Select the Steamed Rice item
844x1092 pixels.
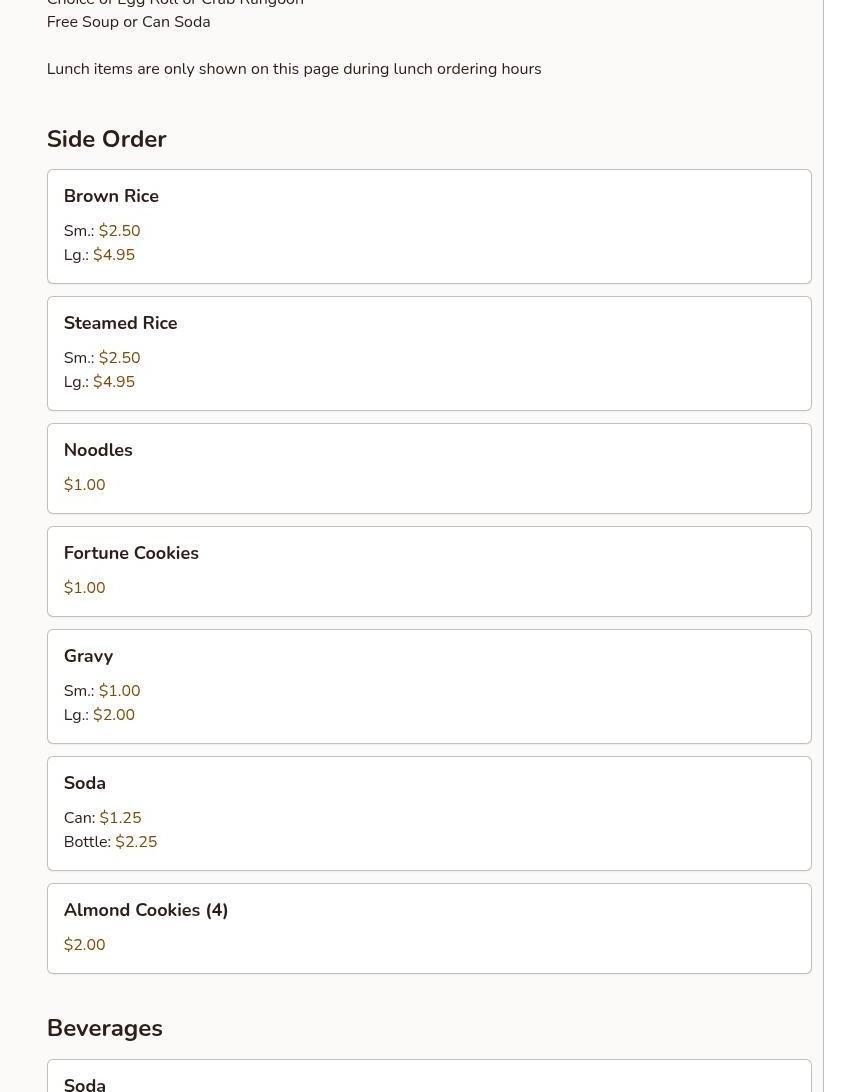120,324
